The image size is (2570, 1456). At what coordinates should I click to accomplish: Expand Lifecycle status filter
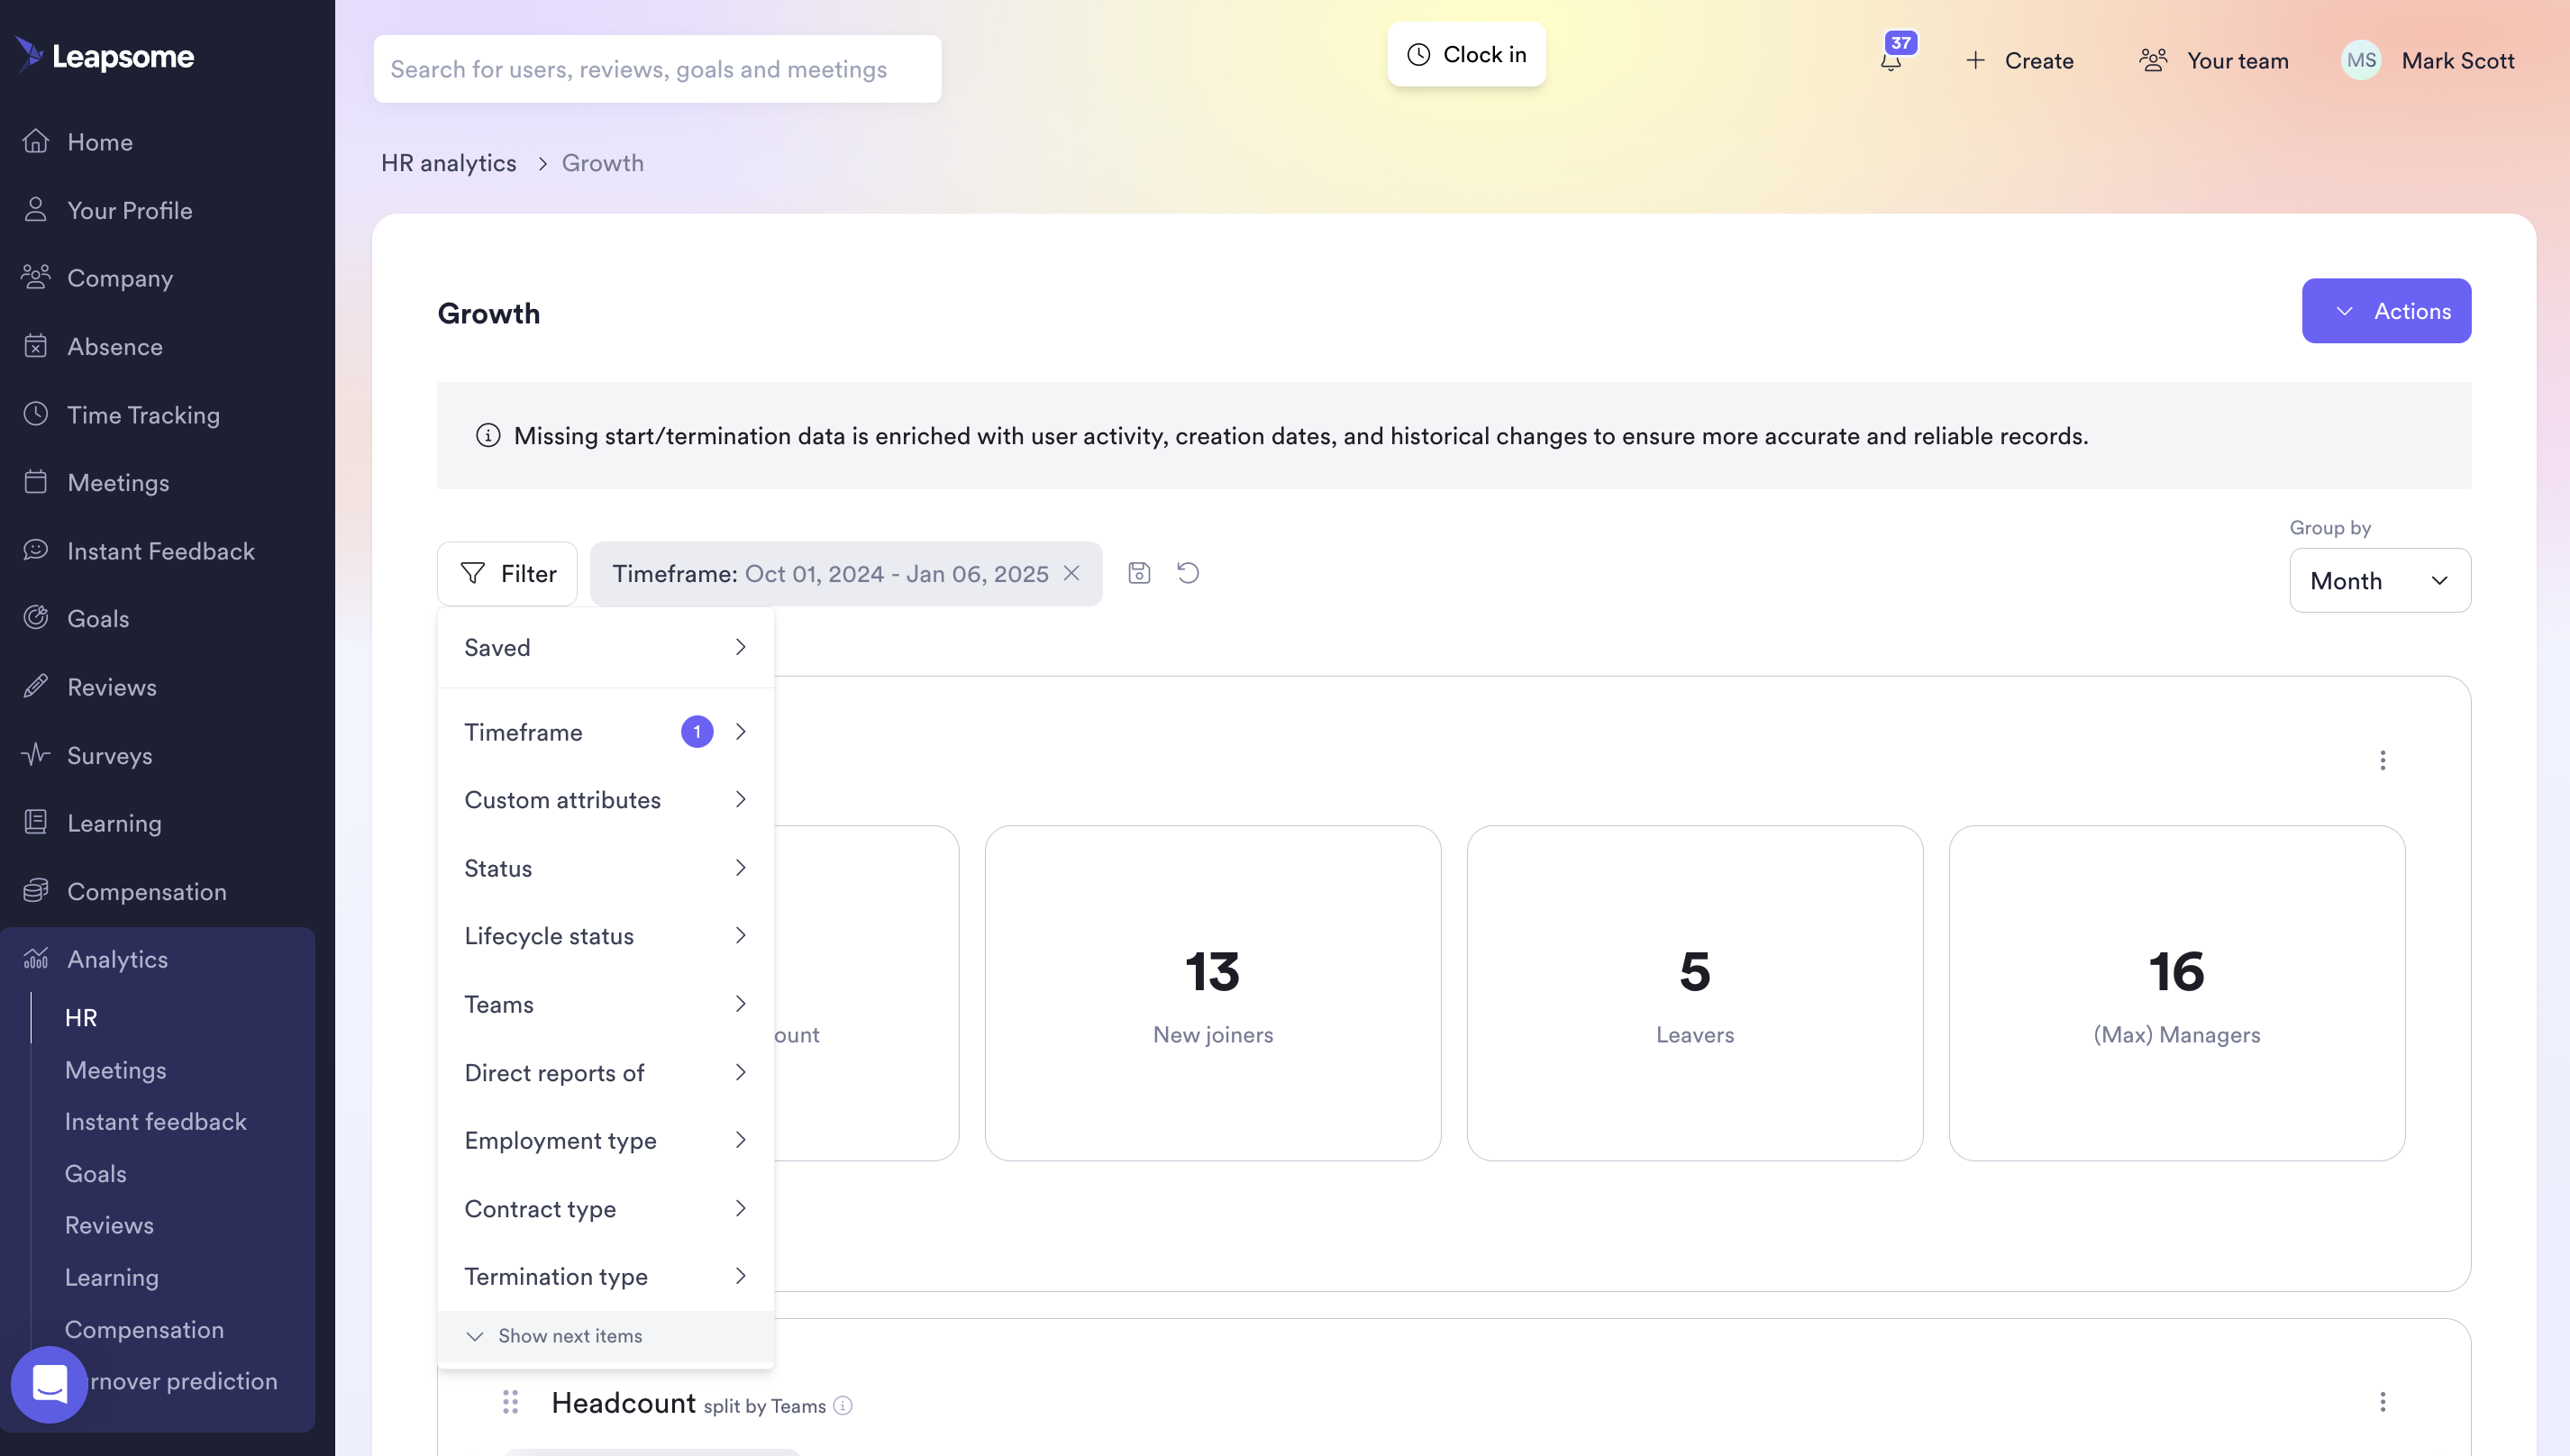point(605,936)
